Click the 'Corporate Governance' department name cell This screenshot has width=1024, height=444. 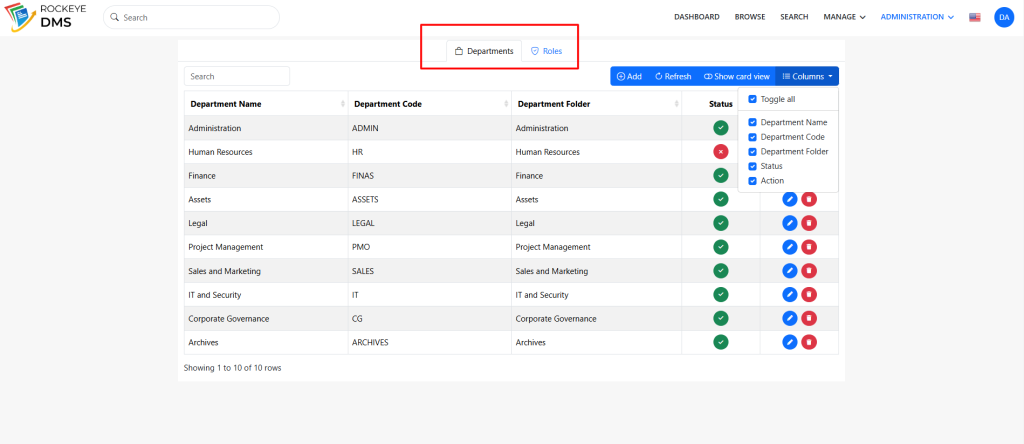pos(266,319)
